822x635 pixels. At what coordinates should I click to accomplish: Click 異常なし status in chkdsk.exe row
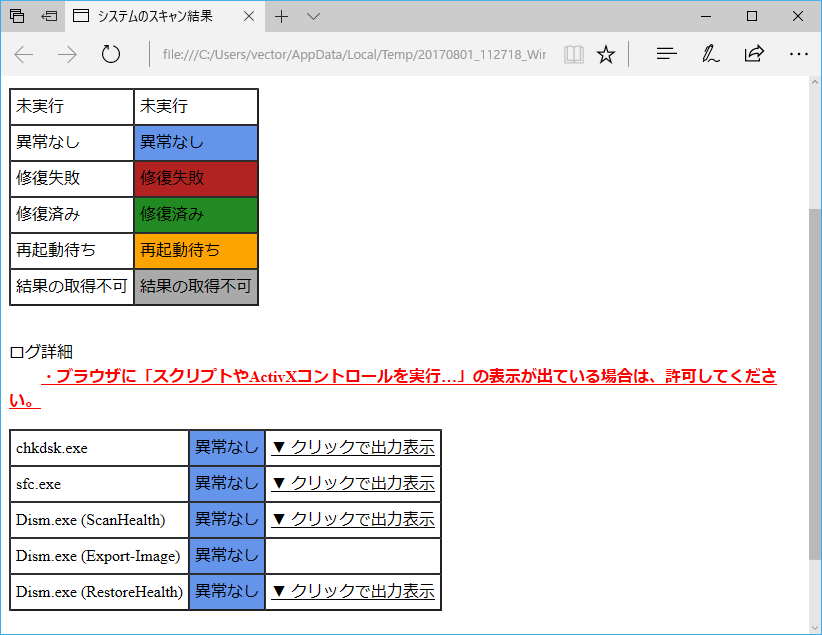click(227, 448)
